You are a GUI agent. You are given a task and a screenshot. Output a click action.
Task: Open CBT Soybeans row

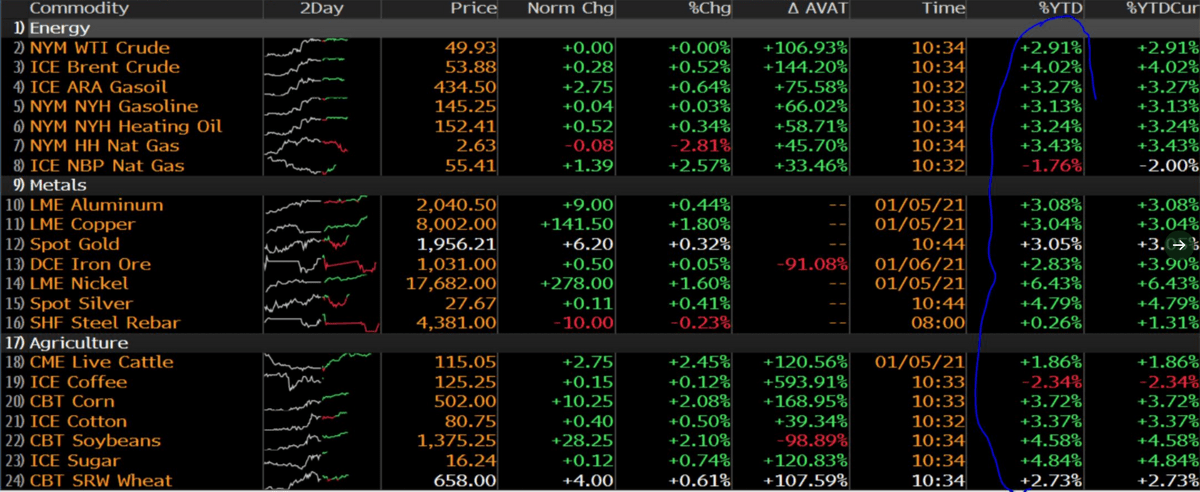click(95, 440)
